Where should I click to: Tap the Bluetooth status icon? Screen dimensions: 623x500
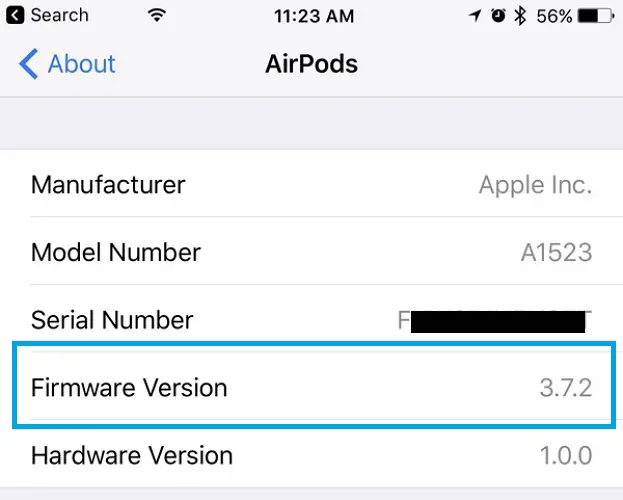(519, 15)
